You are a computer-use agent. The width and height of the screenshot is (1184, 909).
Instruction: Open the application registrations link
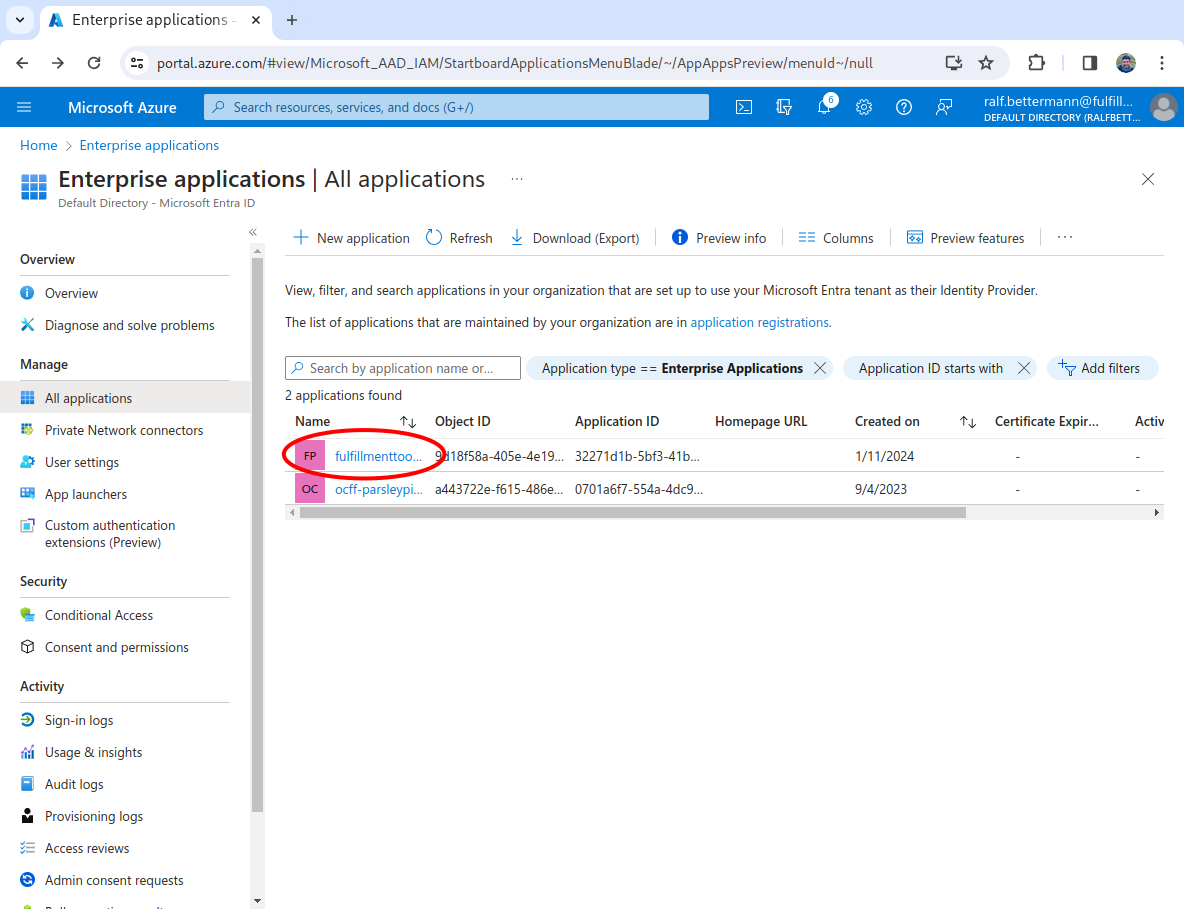tap(759, 323)
